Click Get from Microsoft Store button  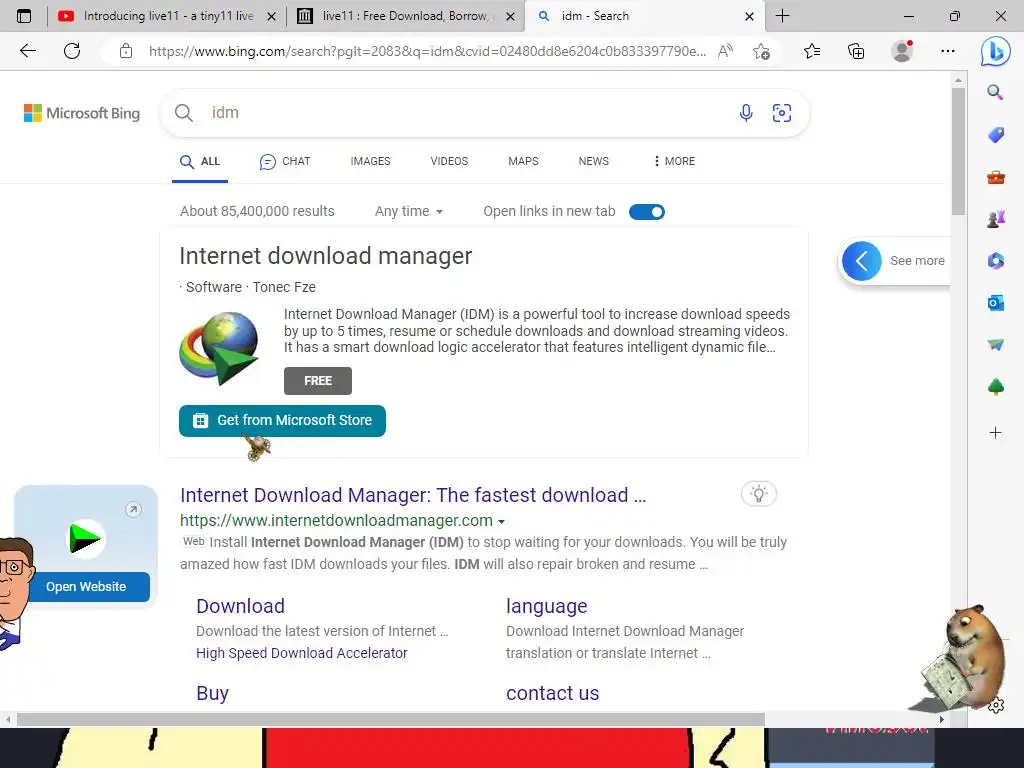click(282, 421)
